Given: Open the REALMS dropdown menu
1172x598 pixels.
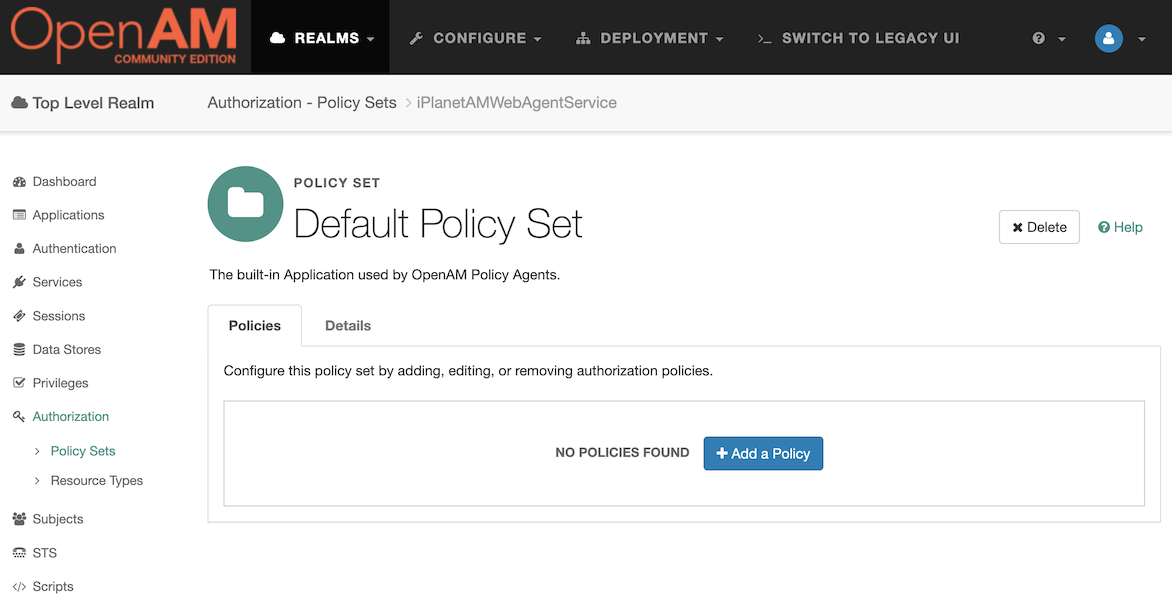Looking at the screenshot, I should click(x=321, y=37).
